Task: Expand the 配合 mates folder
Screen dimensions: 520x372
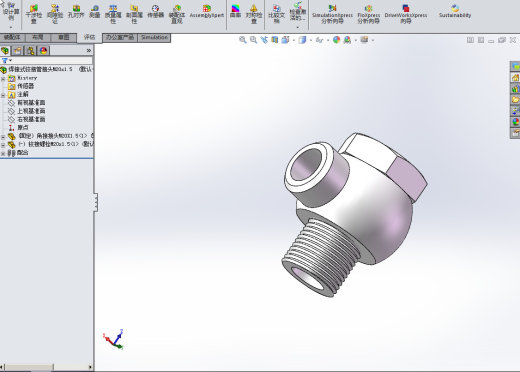Action: (x=3, y=154)
